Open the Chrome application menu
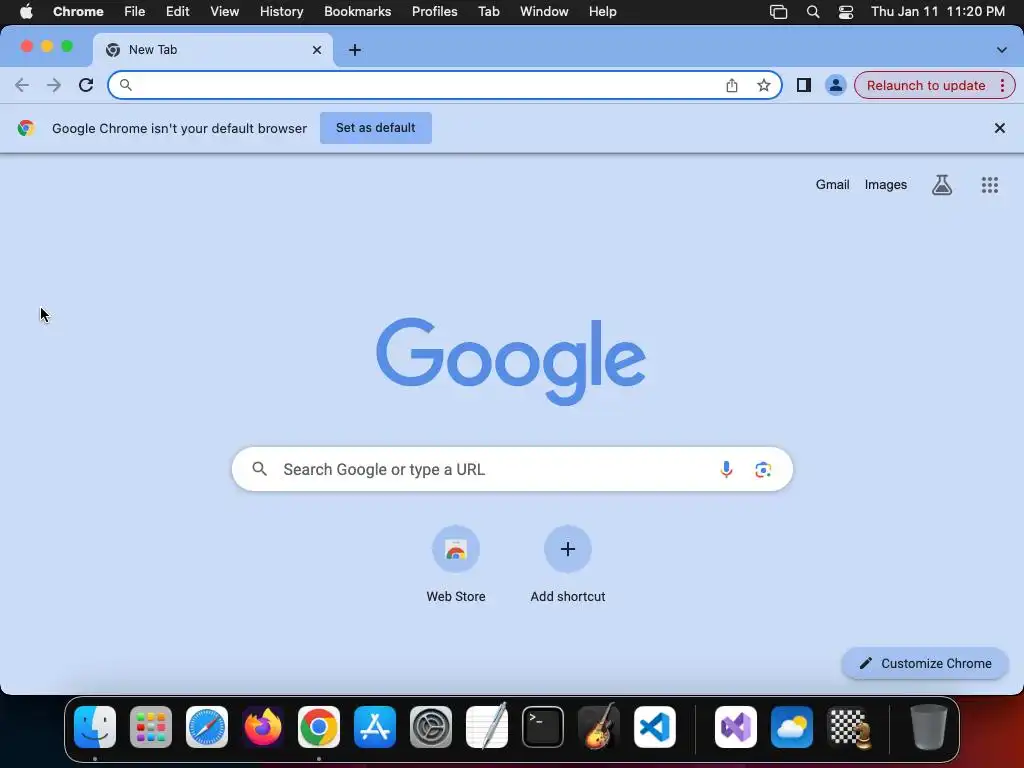Screen dimensions: 1024x768 (x=78, y=12)
